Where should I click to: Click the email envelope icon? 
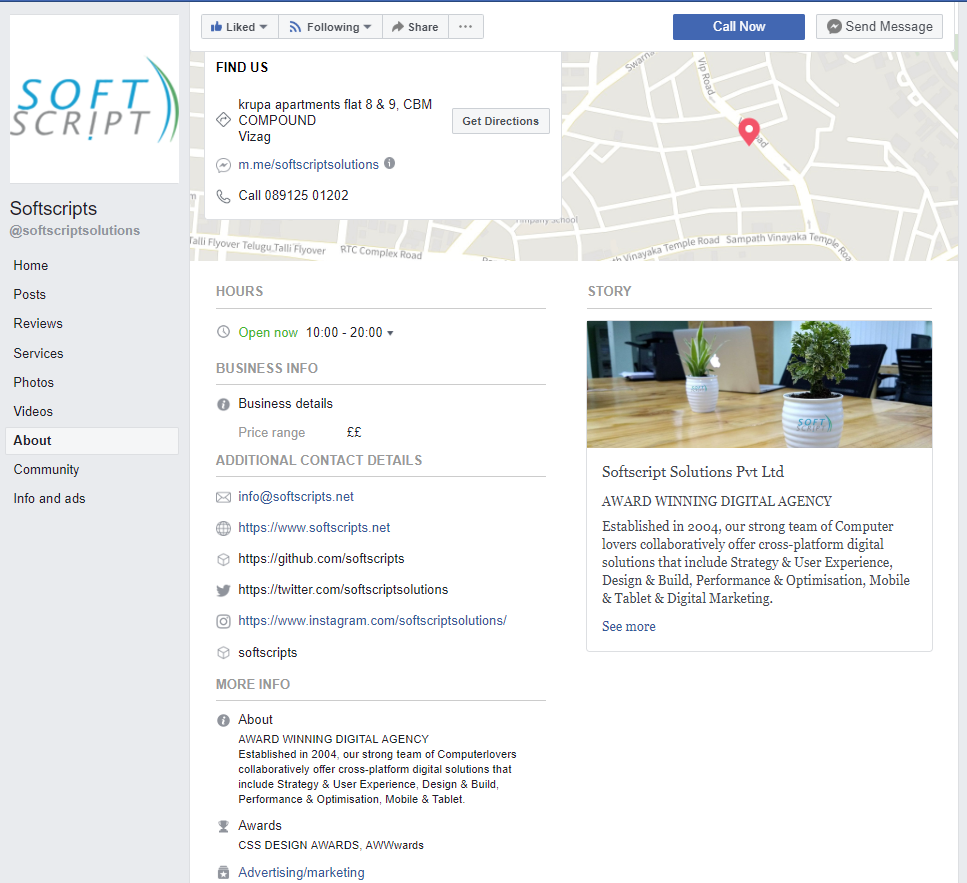[x=223, y=497]
